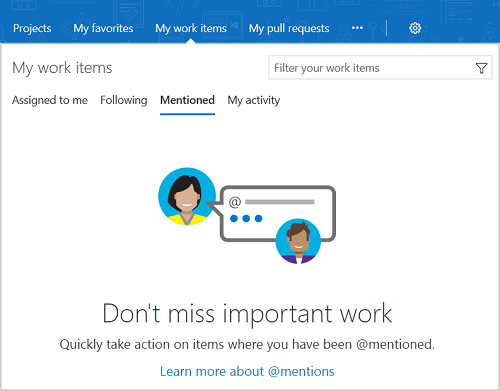Click the Don't miss important work heading
The width and height of the screenshot is (500, 391).
(x=247, y=313)
